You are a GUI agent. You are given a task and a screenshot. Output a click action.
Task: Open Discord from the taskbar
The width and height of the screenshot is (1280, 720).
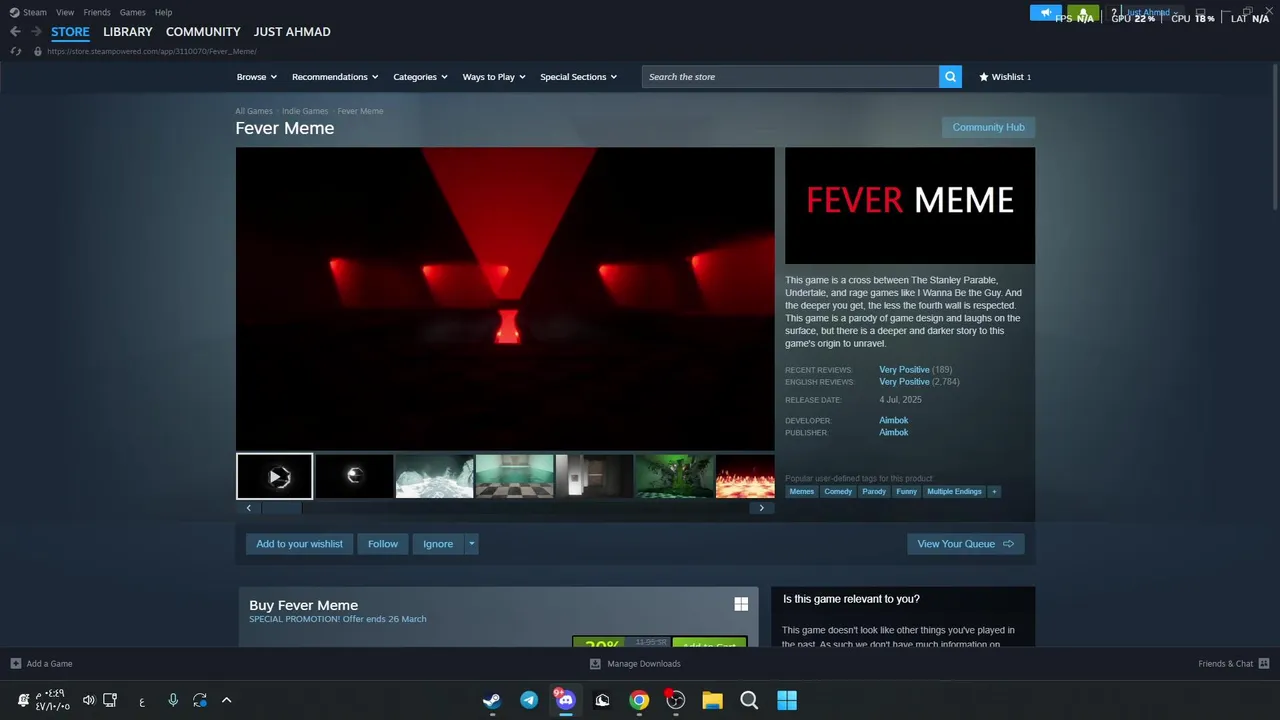565,700
